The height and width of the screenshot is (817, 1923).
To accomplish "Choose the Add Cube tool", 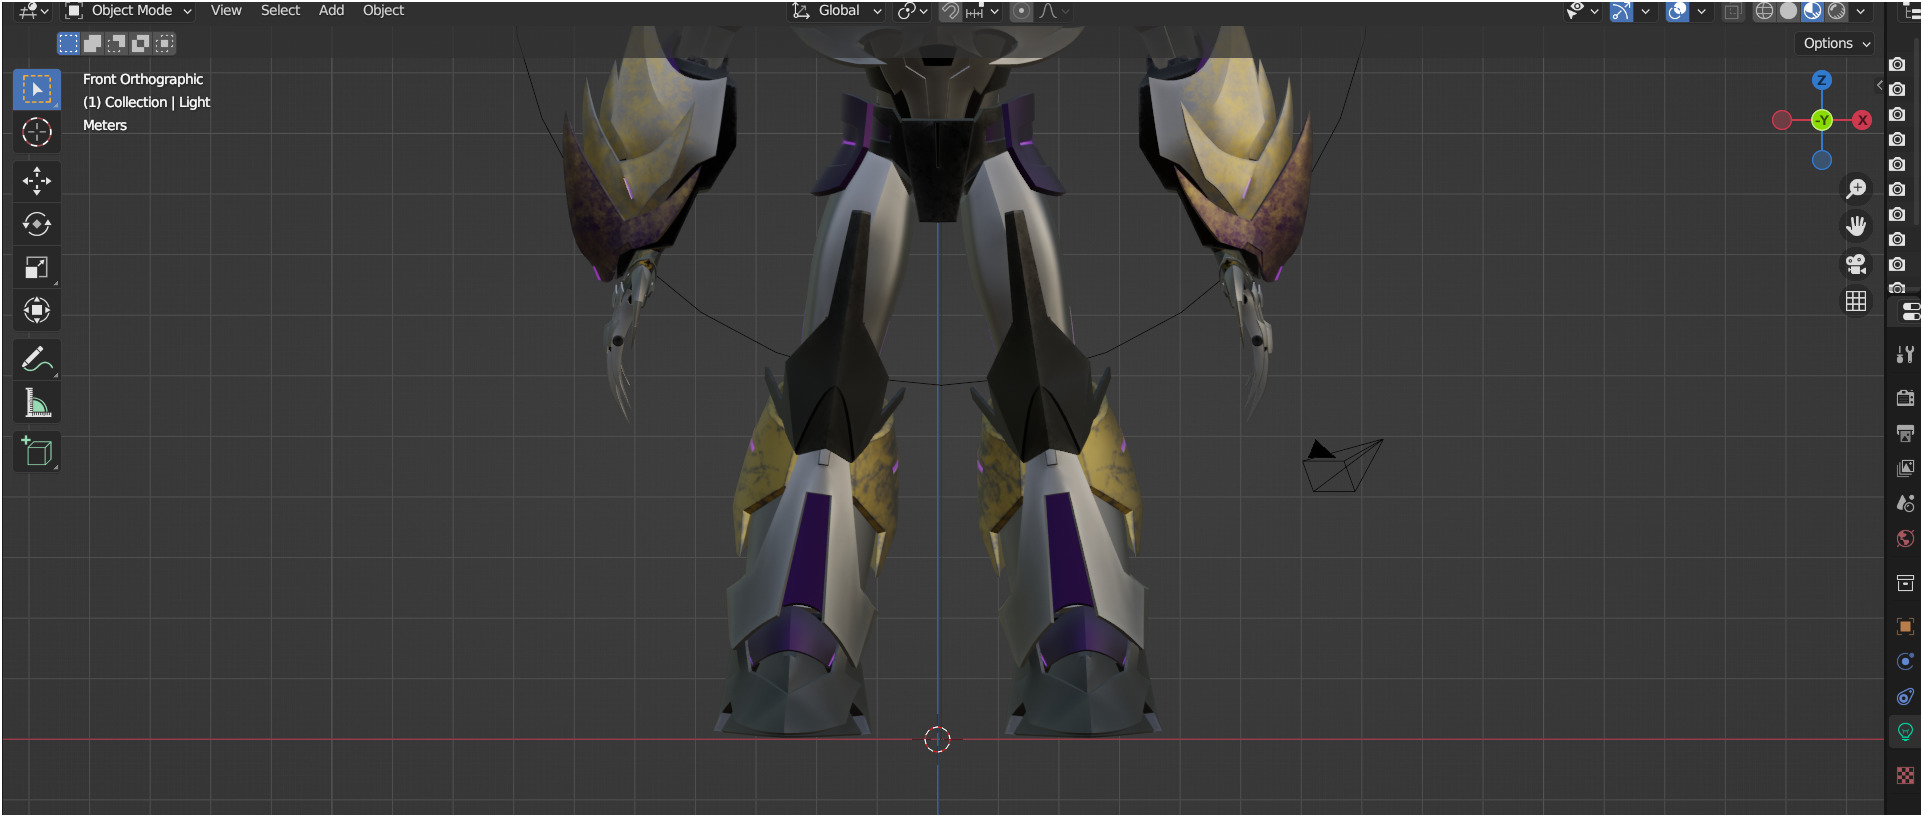I will [x=37, y=452].
